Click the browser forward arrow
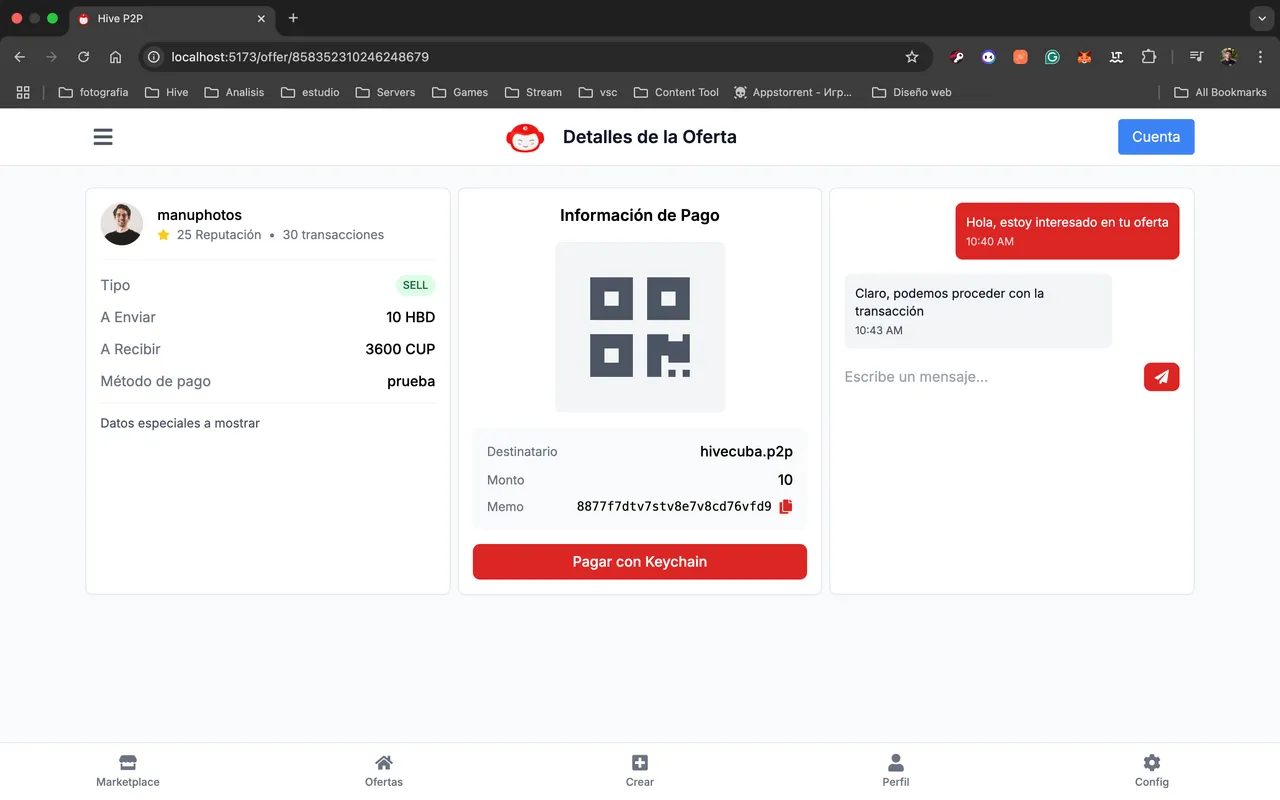Image resolution: width=1280 pixels, height=800 pixels. (52, 57)
